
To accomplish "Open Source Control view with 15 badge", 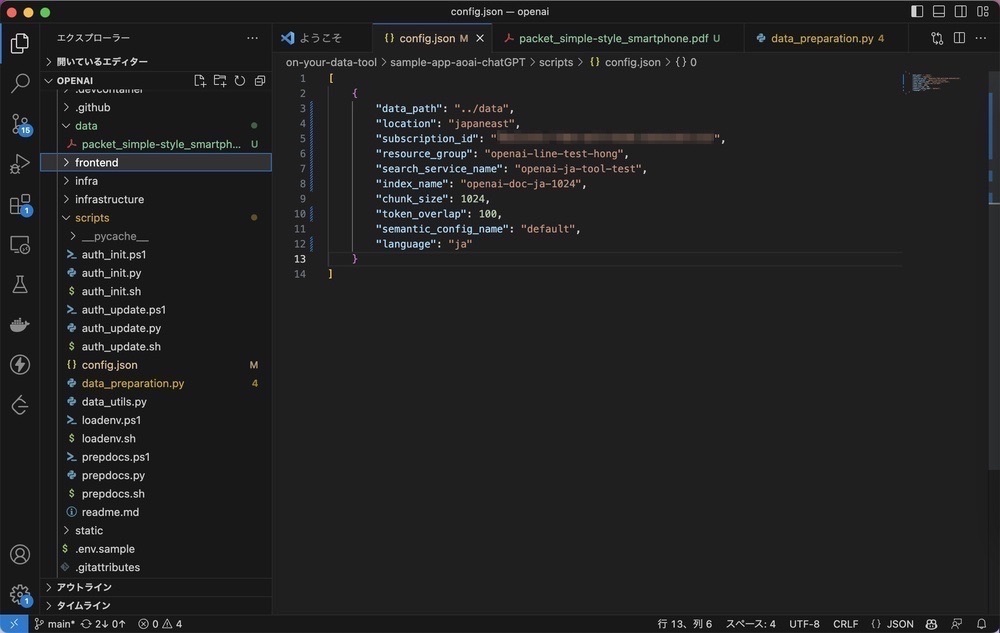I will [x=20, y=125].
